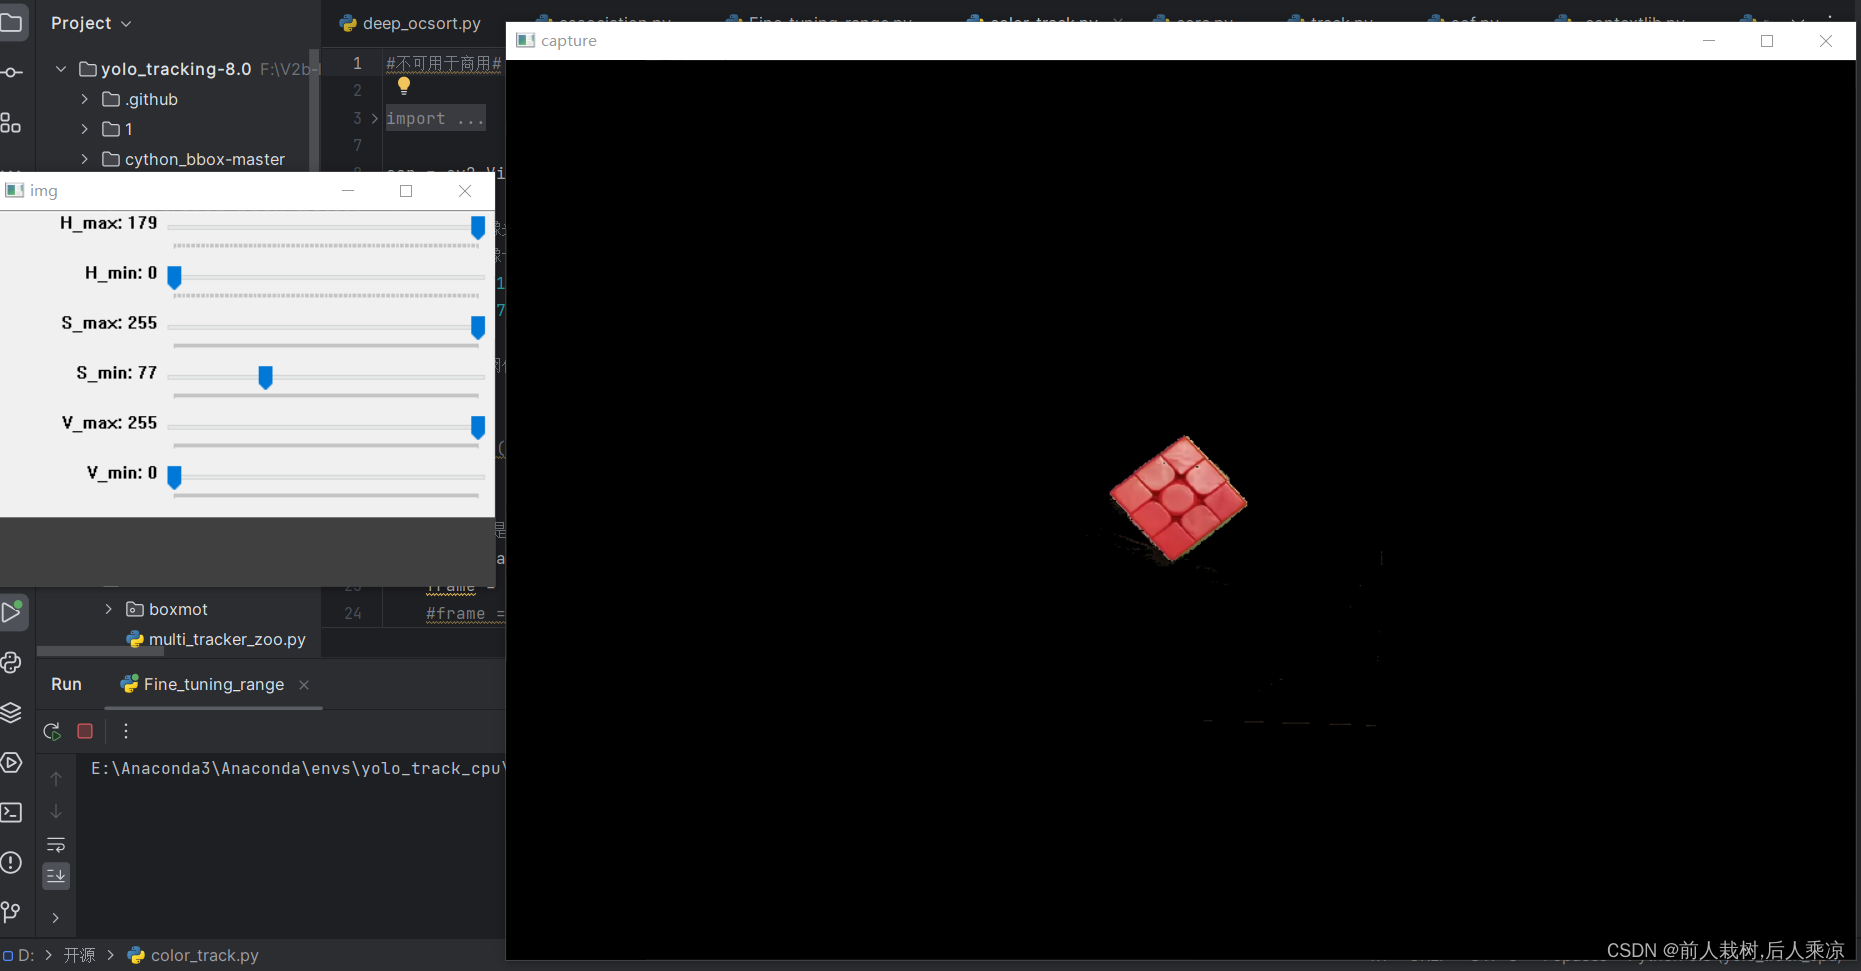Click the interpreter path in Run console
The width and height of the screenshot is (1861, 971).
pyautogui.click(x=298, y=768)
